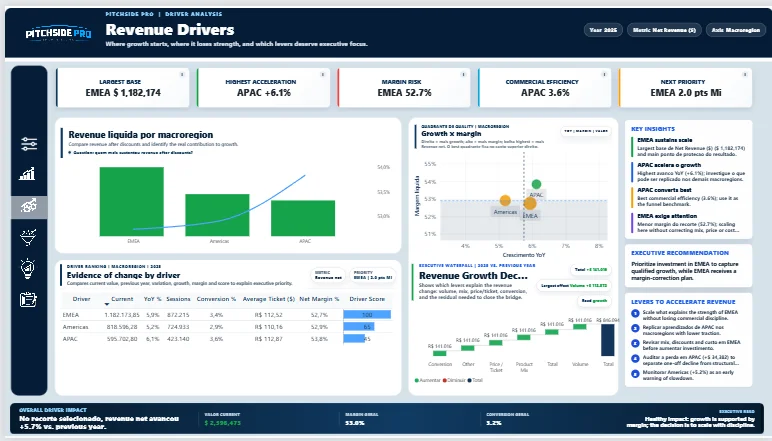Open the funnel icon in sidebar
Viewport: 772px width, 441px height.
click(28, 237)
